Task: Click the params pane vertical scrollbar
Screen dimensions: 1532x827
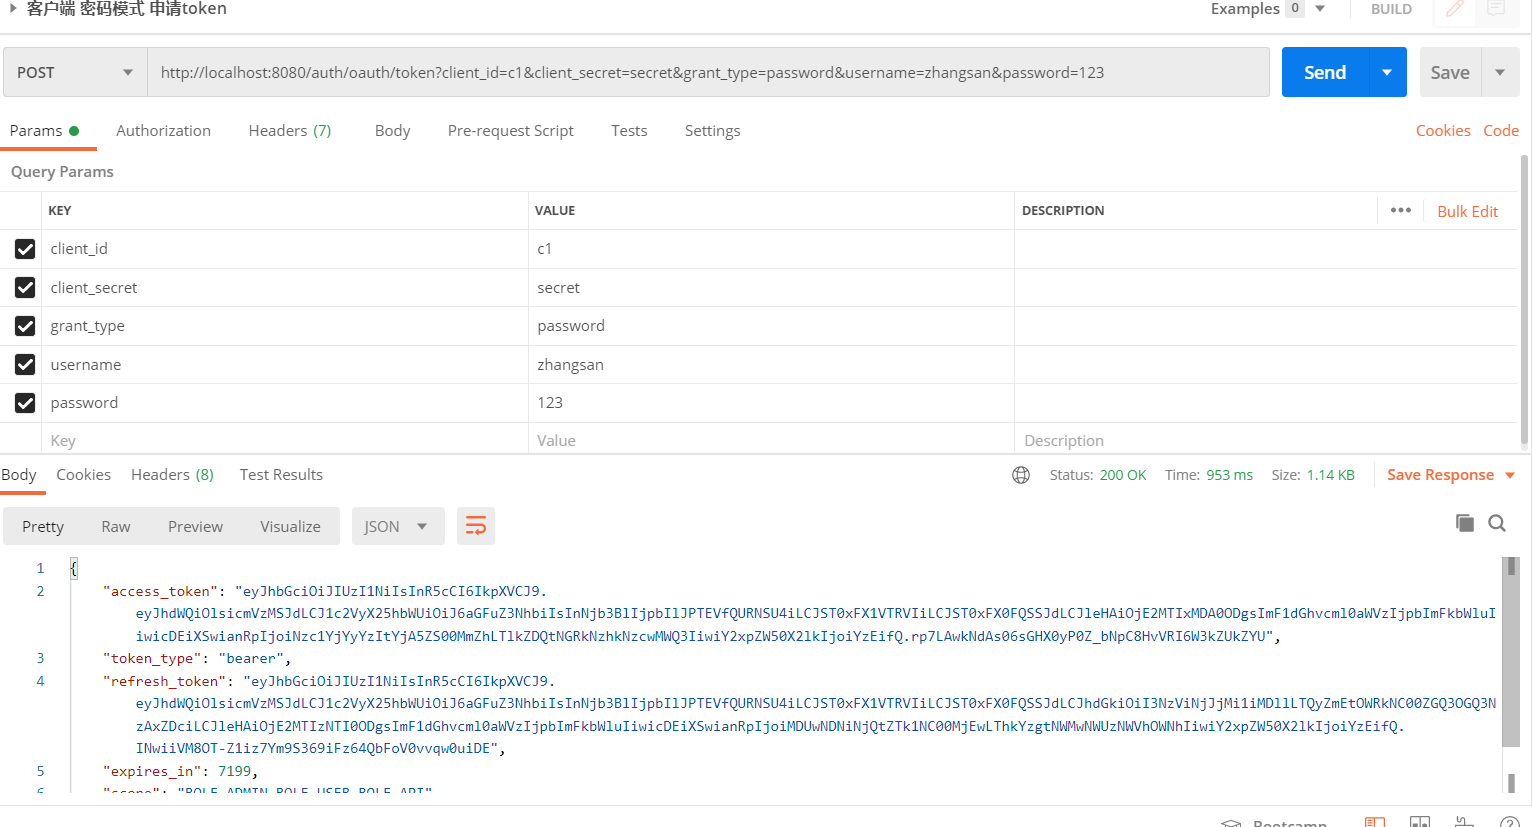Action: click(1524, 300)
